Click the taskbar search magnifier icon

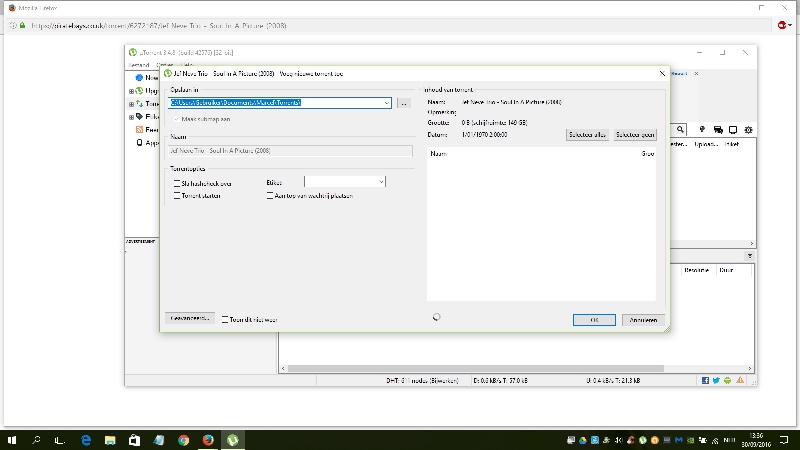tap(36, 440)
